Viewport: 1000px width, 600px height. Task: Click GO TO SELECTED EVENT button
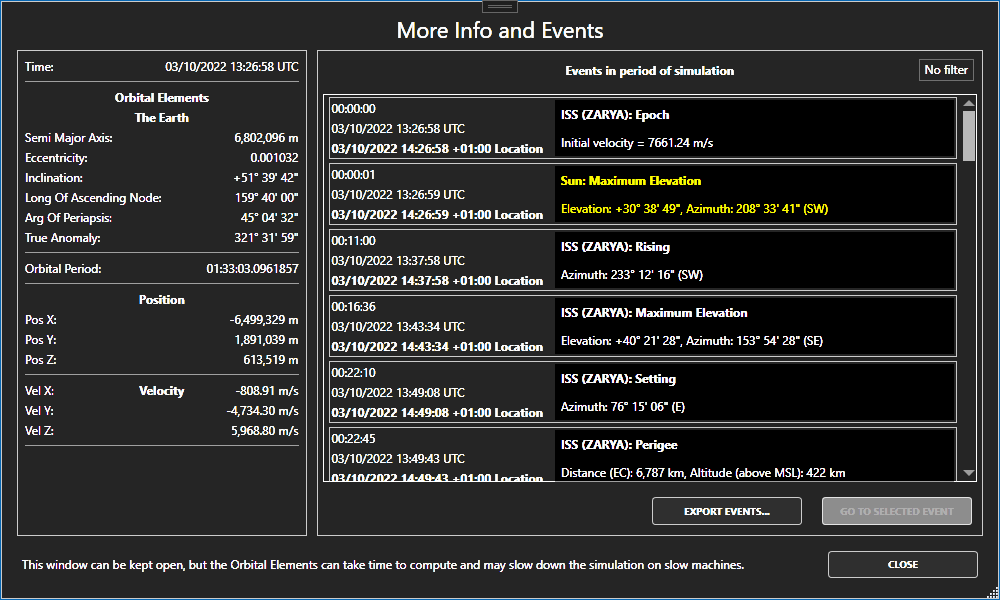[x=896, y=510]
